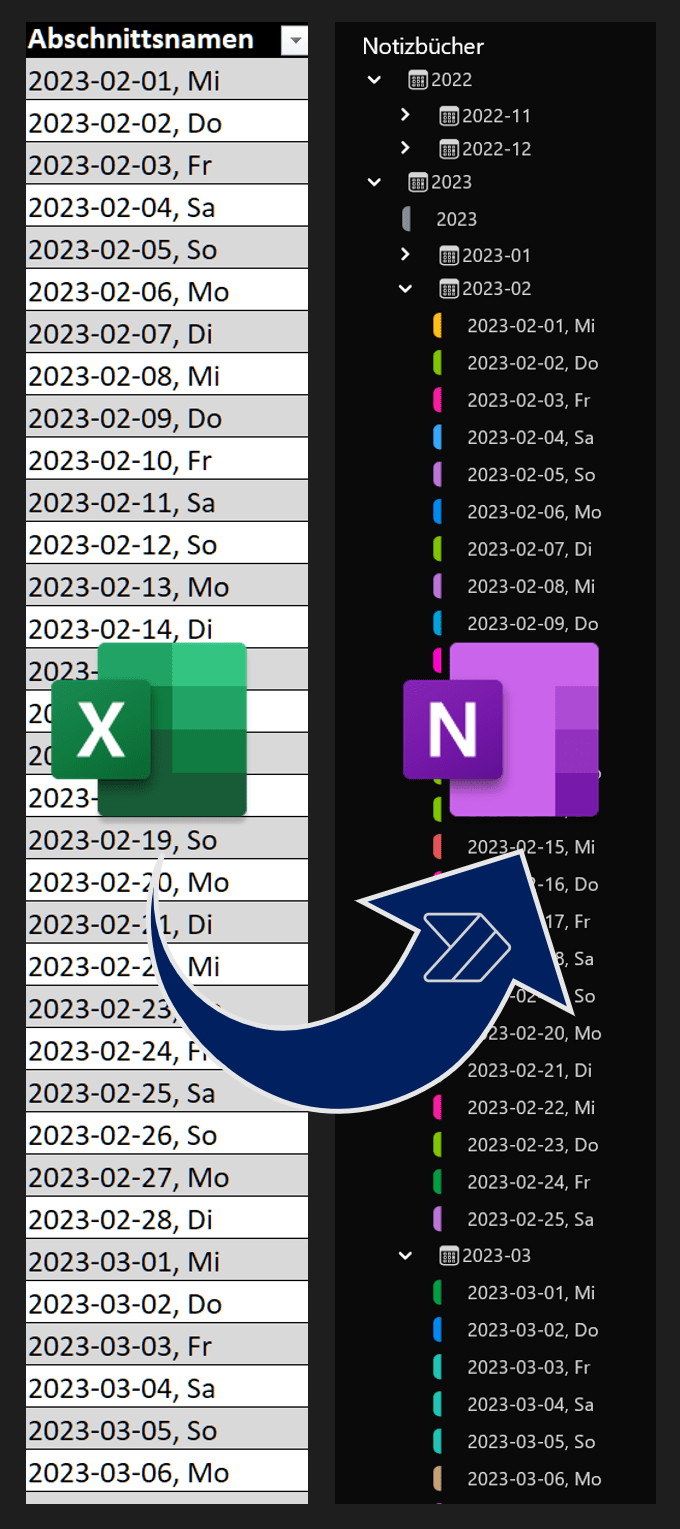Click the section group icon beside 2022-12
Screen dimensions: 680x1529
(x=449, y=149)
